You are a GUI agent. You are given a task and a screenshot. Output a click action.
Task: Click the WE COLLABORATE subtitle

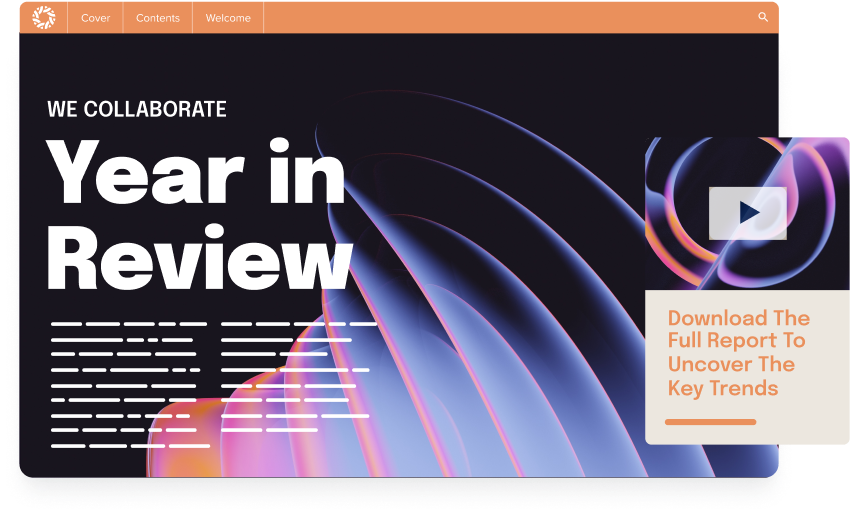click(137, 109)
